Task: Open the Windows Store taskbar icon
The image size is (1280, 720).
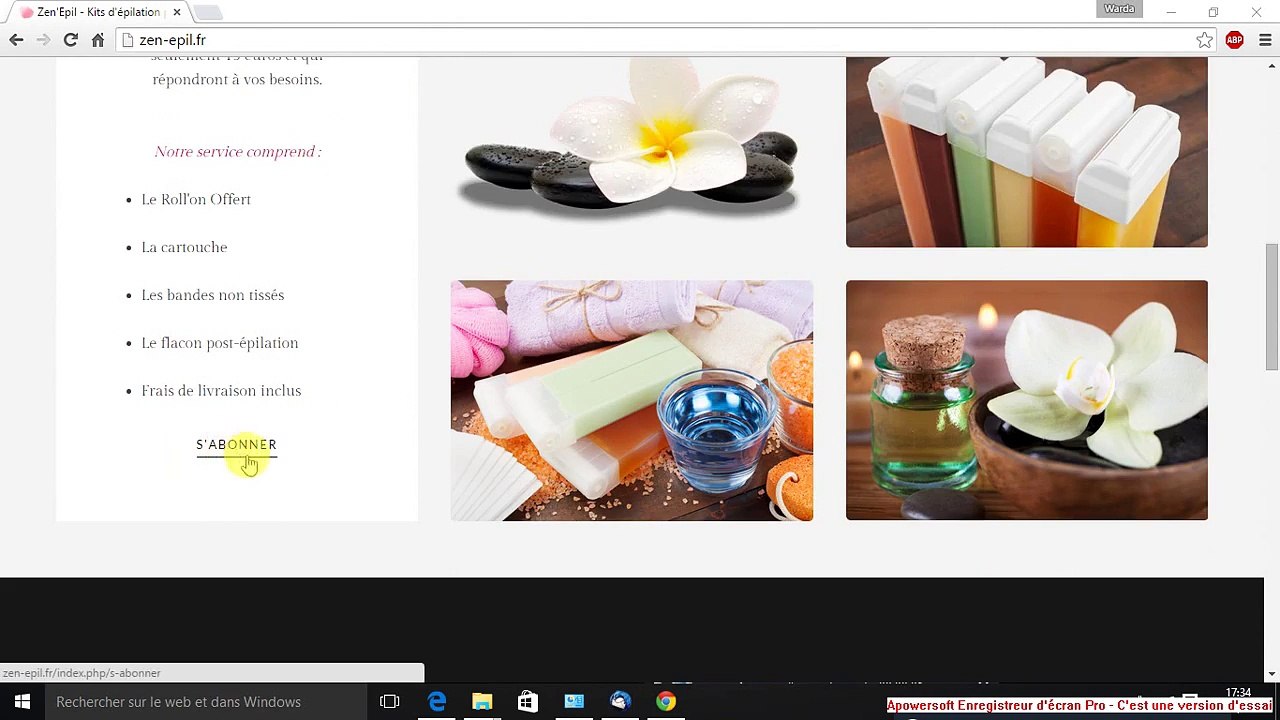Action: (528, 702)
